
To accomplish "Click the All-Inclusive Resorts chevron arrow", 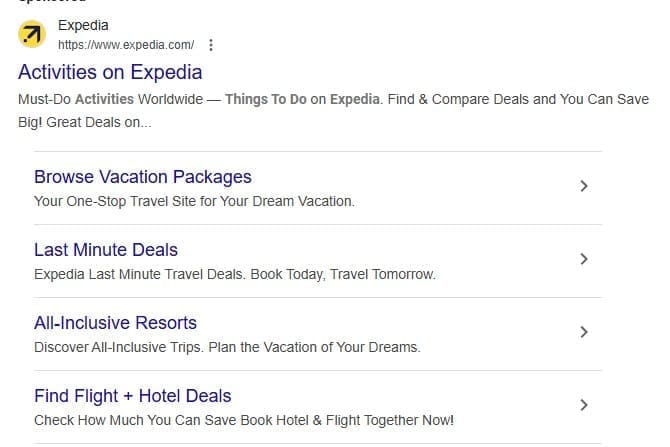I will point(584,333).
